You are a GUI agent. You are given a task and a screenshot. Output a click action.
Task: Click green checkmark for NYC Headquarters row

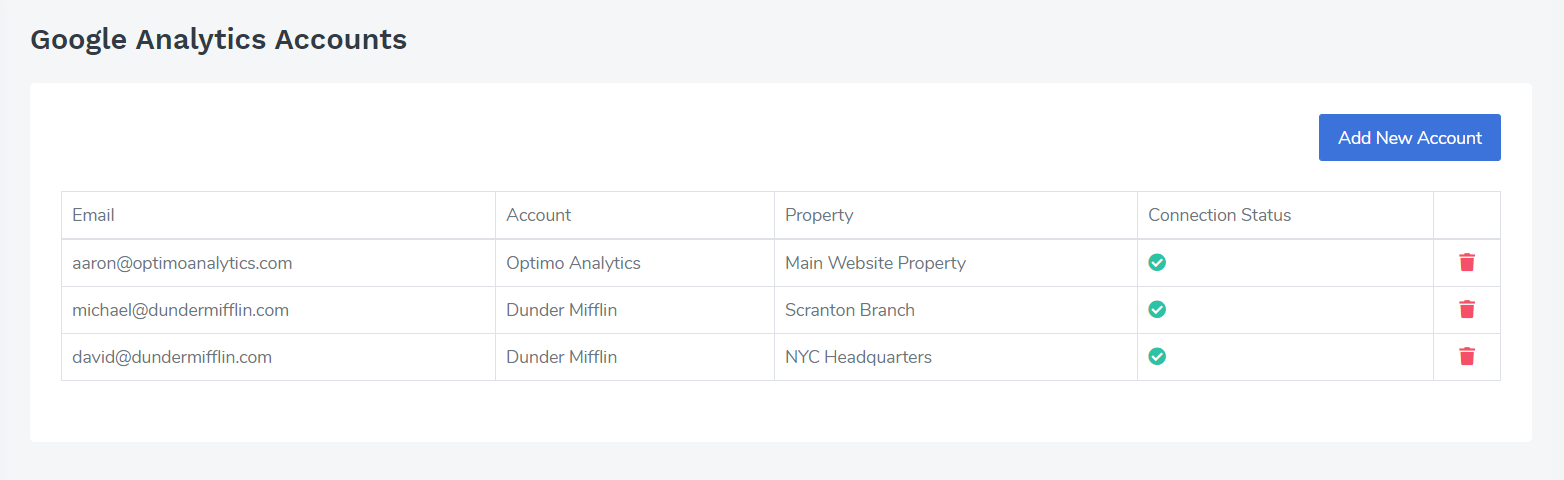[1157, 357]
